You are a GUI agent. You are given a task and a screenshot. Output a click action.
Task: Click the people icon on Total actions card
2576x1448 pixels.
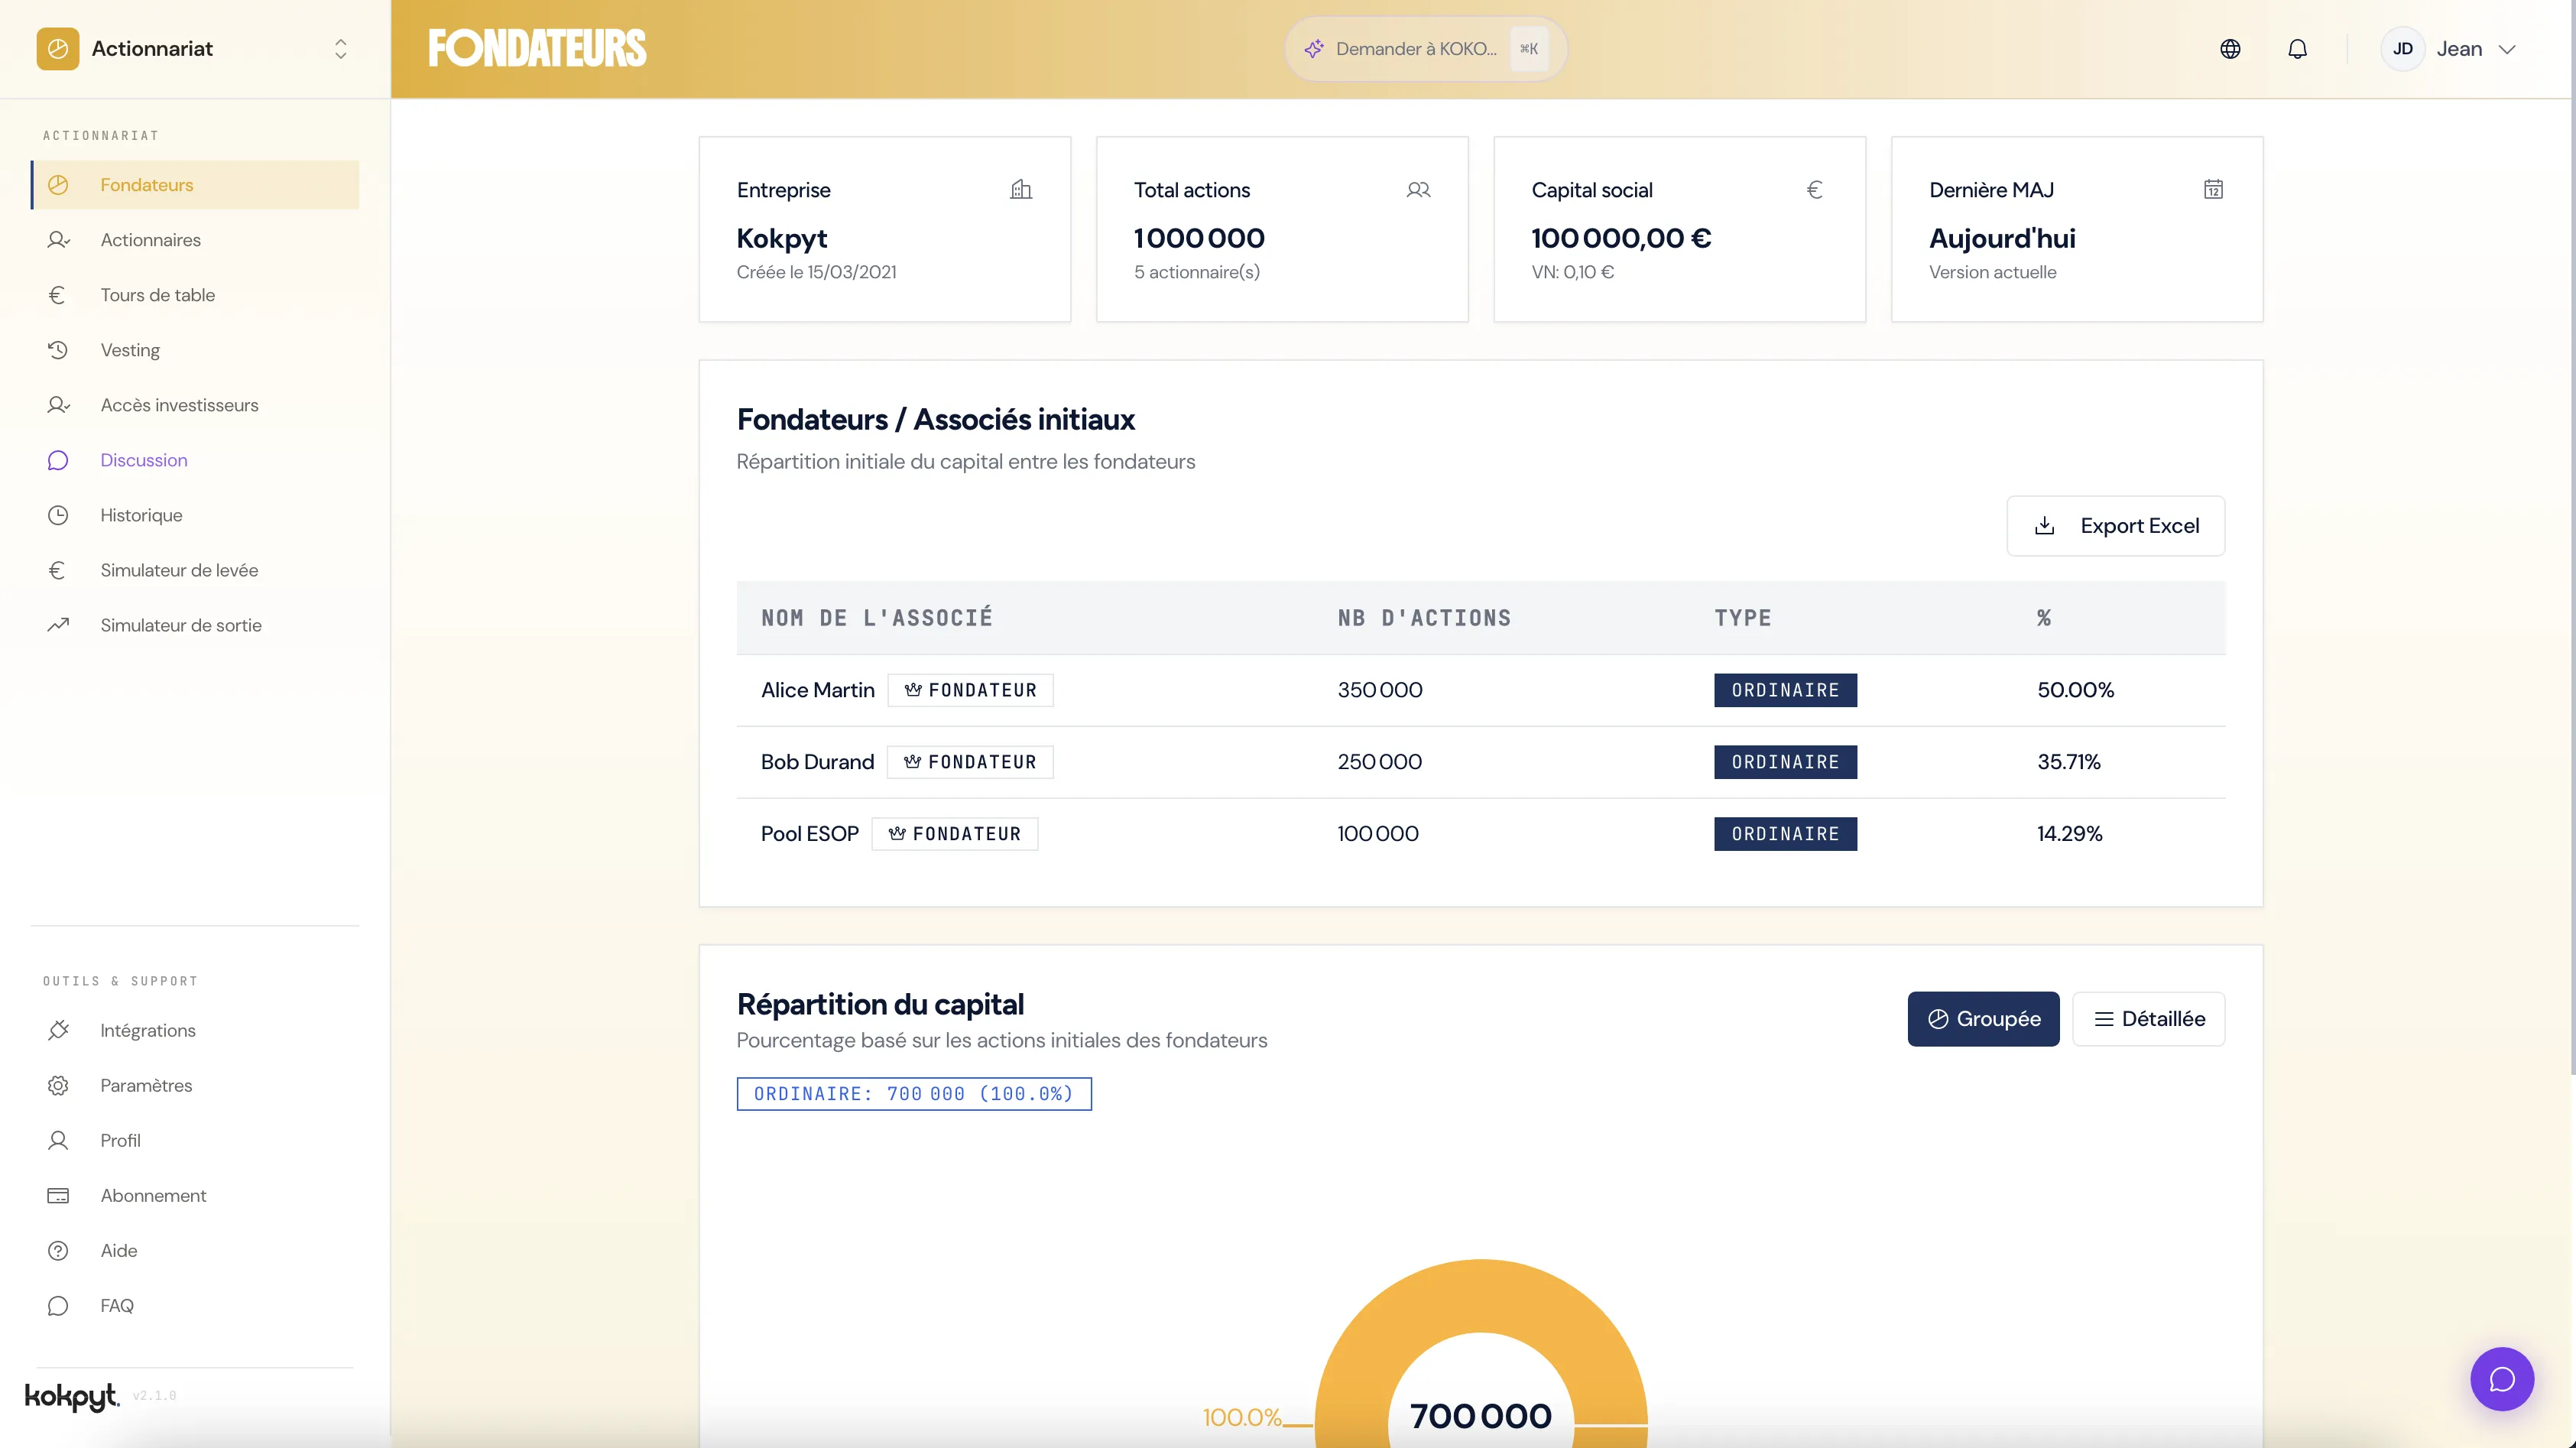[x=1418, y=189]
